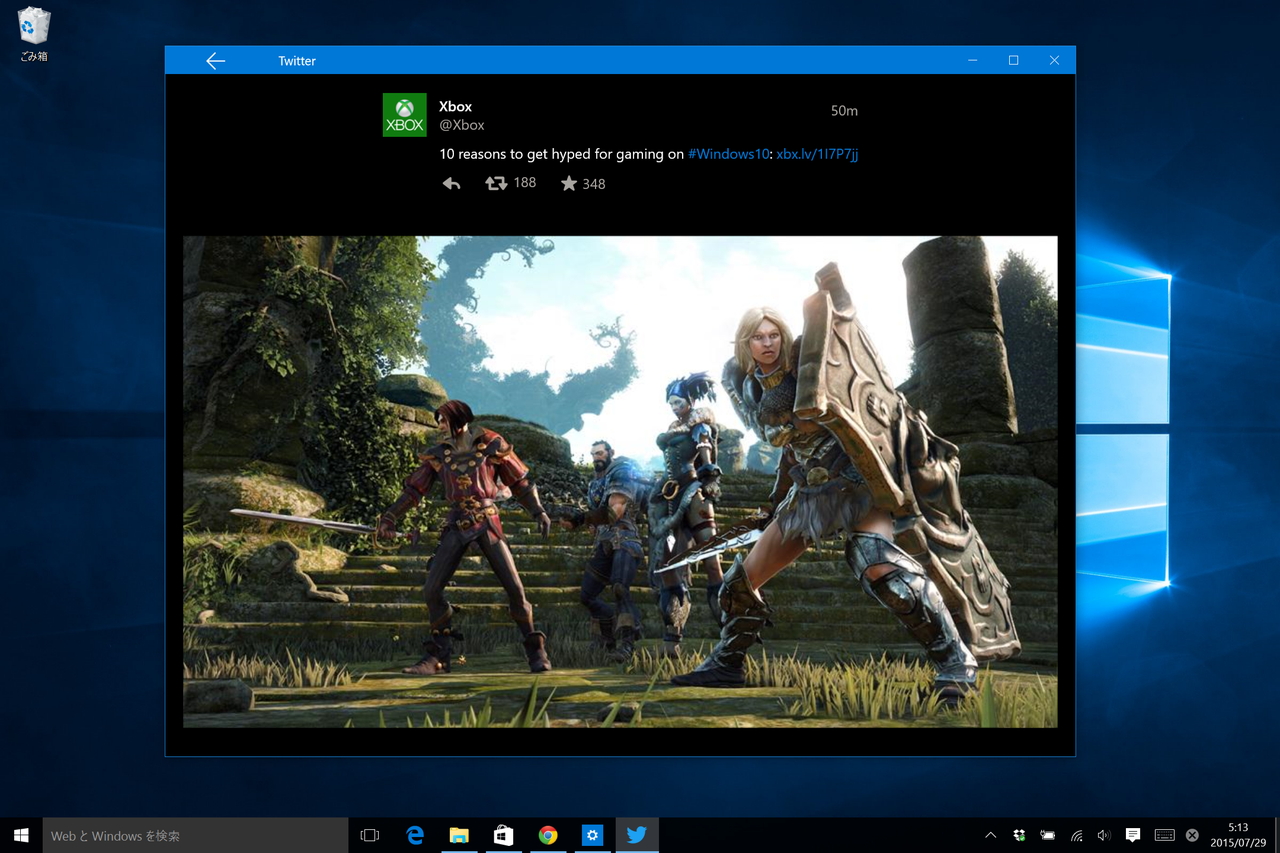Screen dimensions: 1280x853
Task: Close the Twitter window
Action: pyautogui.click(x=1054, y=60)
